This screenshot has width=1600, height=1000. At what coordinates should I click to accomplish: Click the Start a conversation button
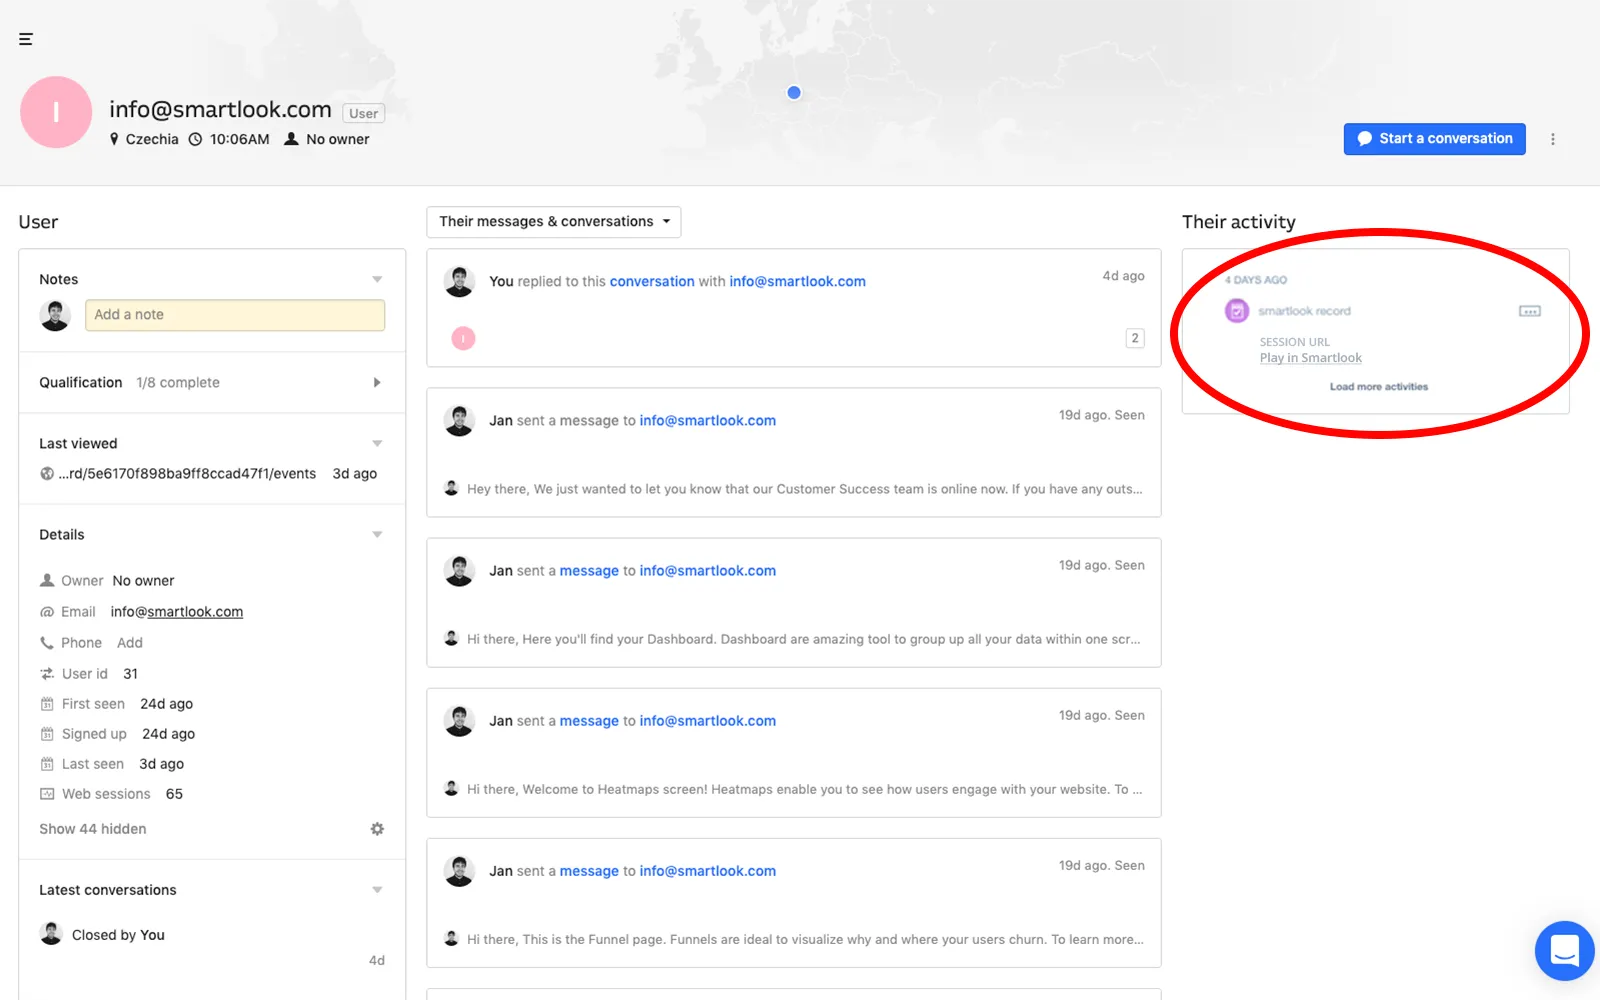(1434, 139)
